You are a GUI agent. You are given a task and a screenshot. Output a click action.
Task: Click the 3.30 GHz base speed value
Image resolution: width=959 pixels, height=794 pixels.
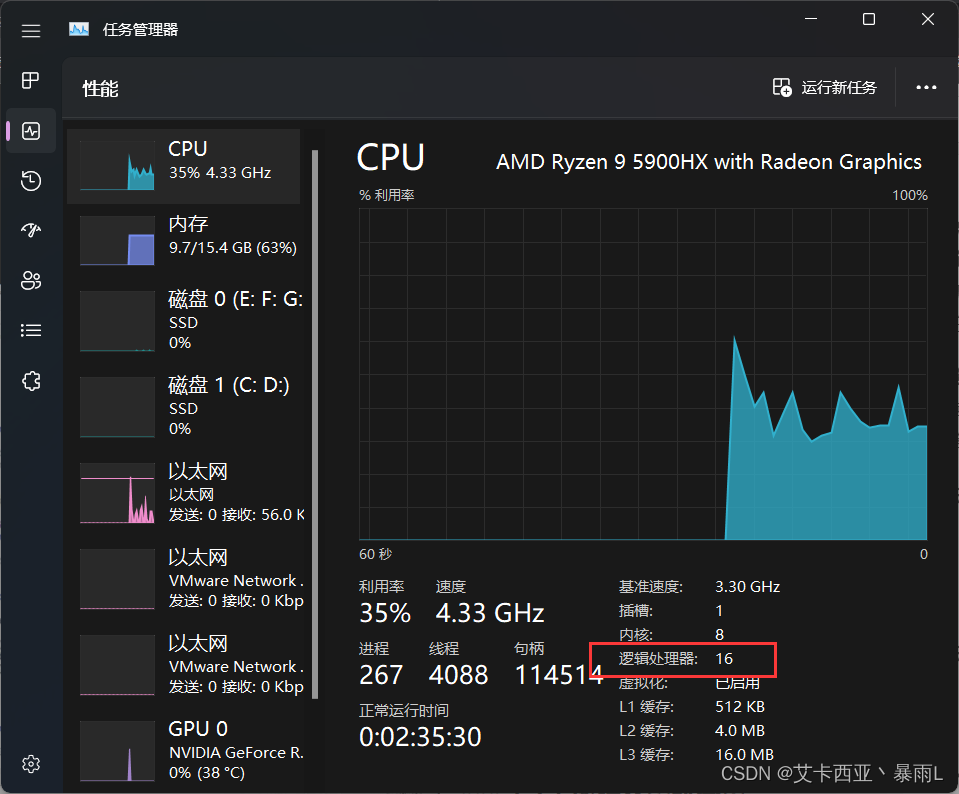click(747, 587)
